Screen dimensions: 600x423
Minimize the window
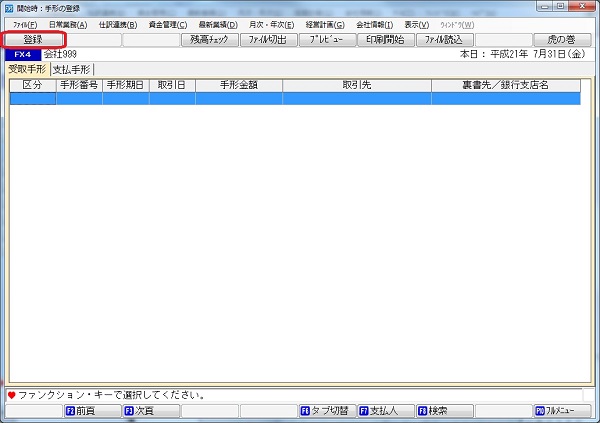pyautogui.click(x=545, y=6)
